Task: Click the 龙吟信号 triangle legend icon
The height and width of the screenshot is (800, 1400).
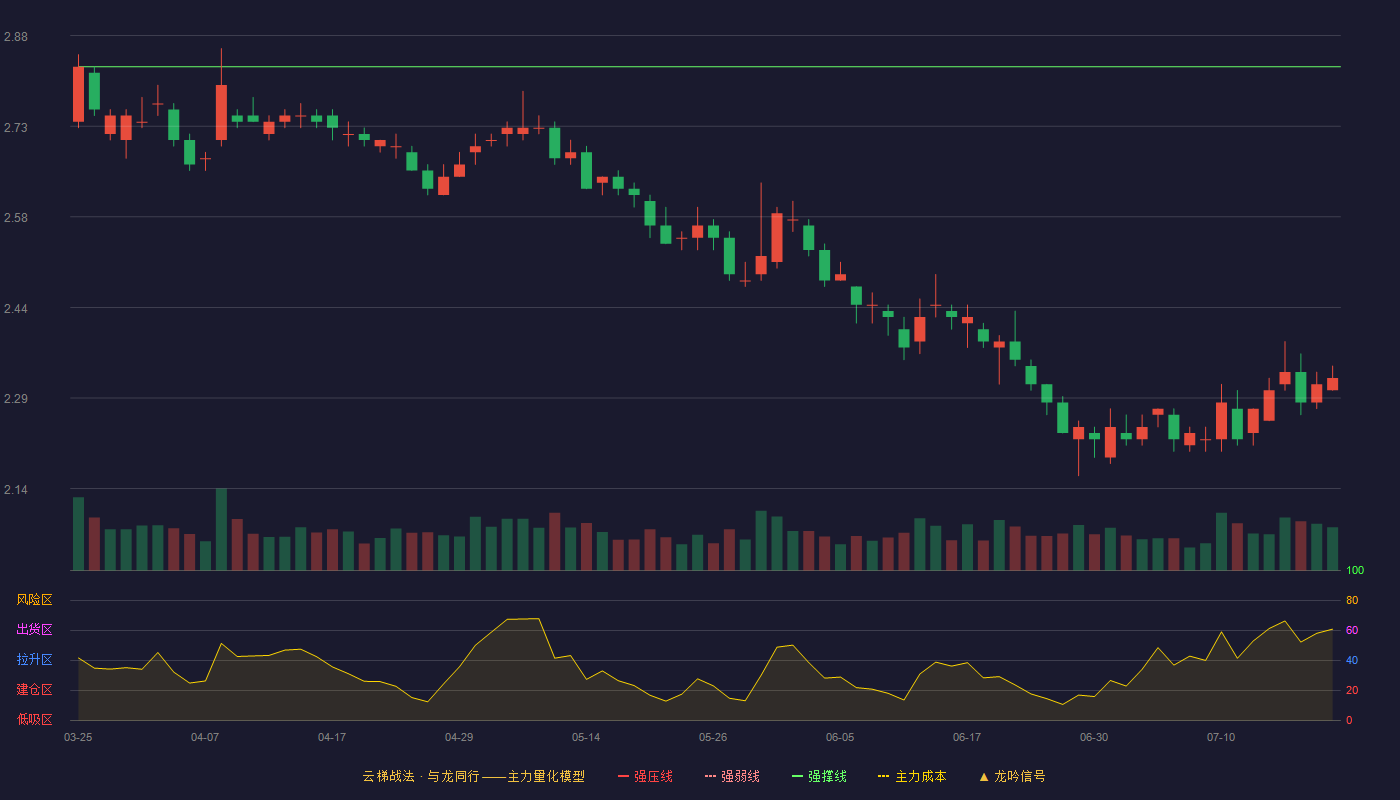Action: coord(984,776)
